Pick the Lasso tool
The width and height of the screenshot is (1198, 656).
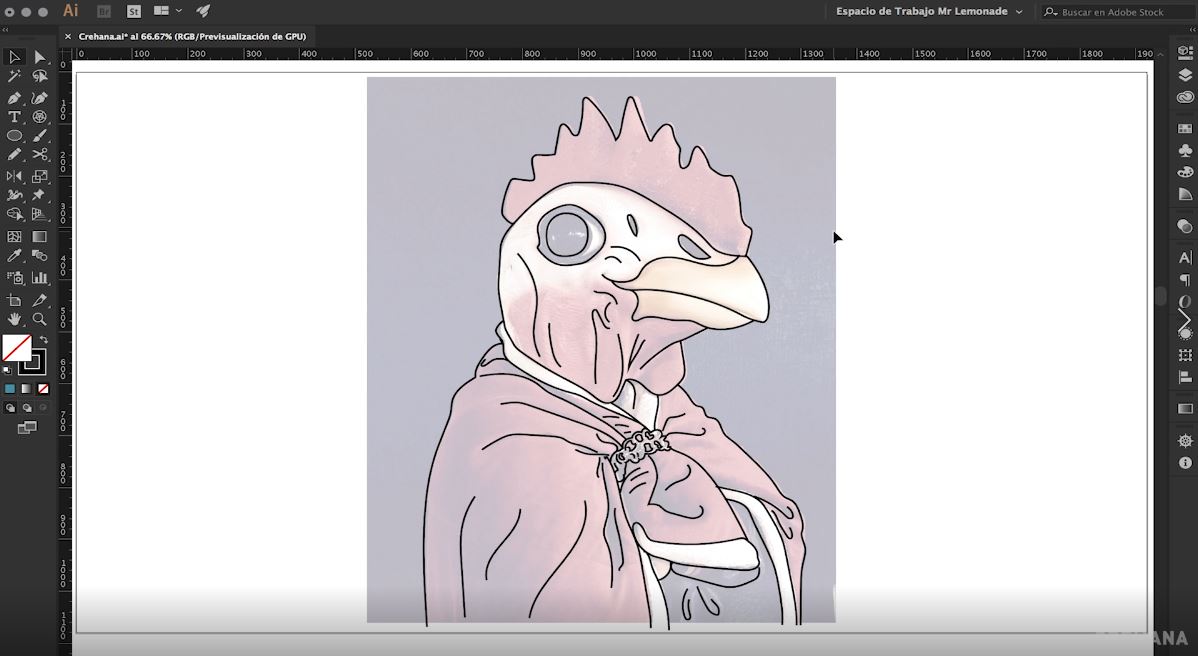point(39,76)
